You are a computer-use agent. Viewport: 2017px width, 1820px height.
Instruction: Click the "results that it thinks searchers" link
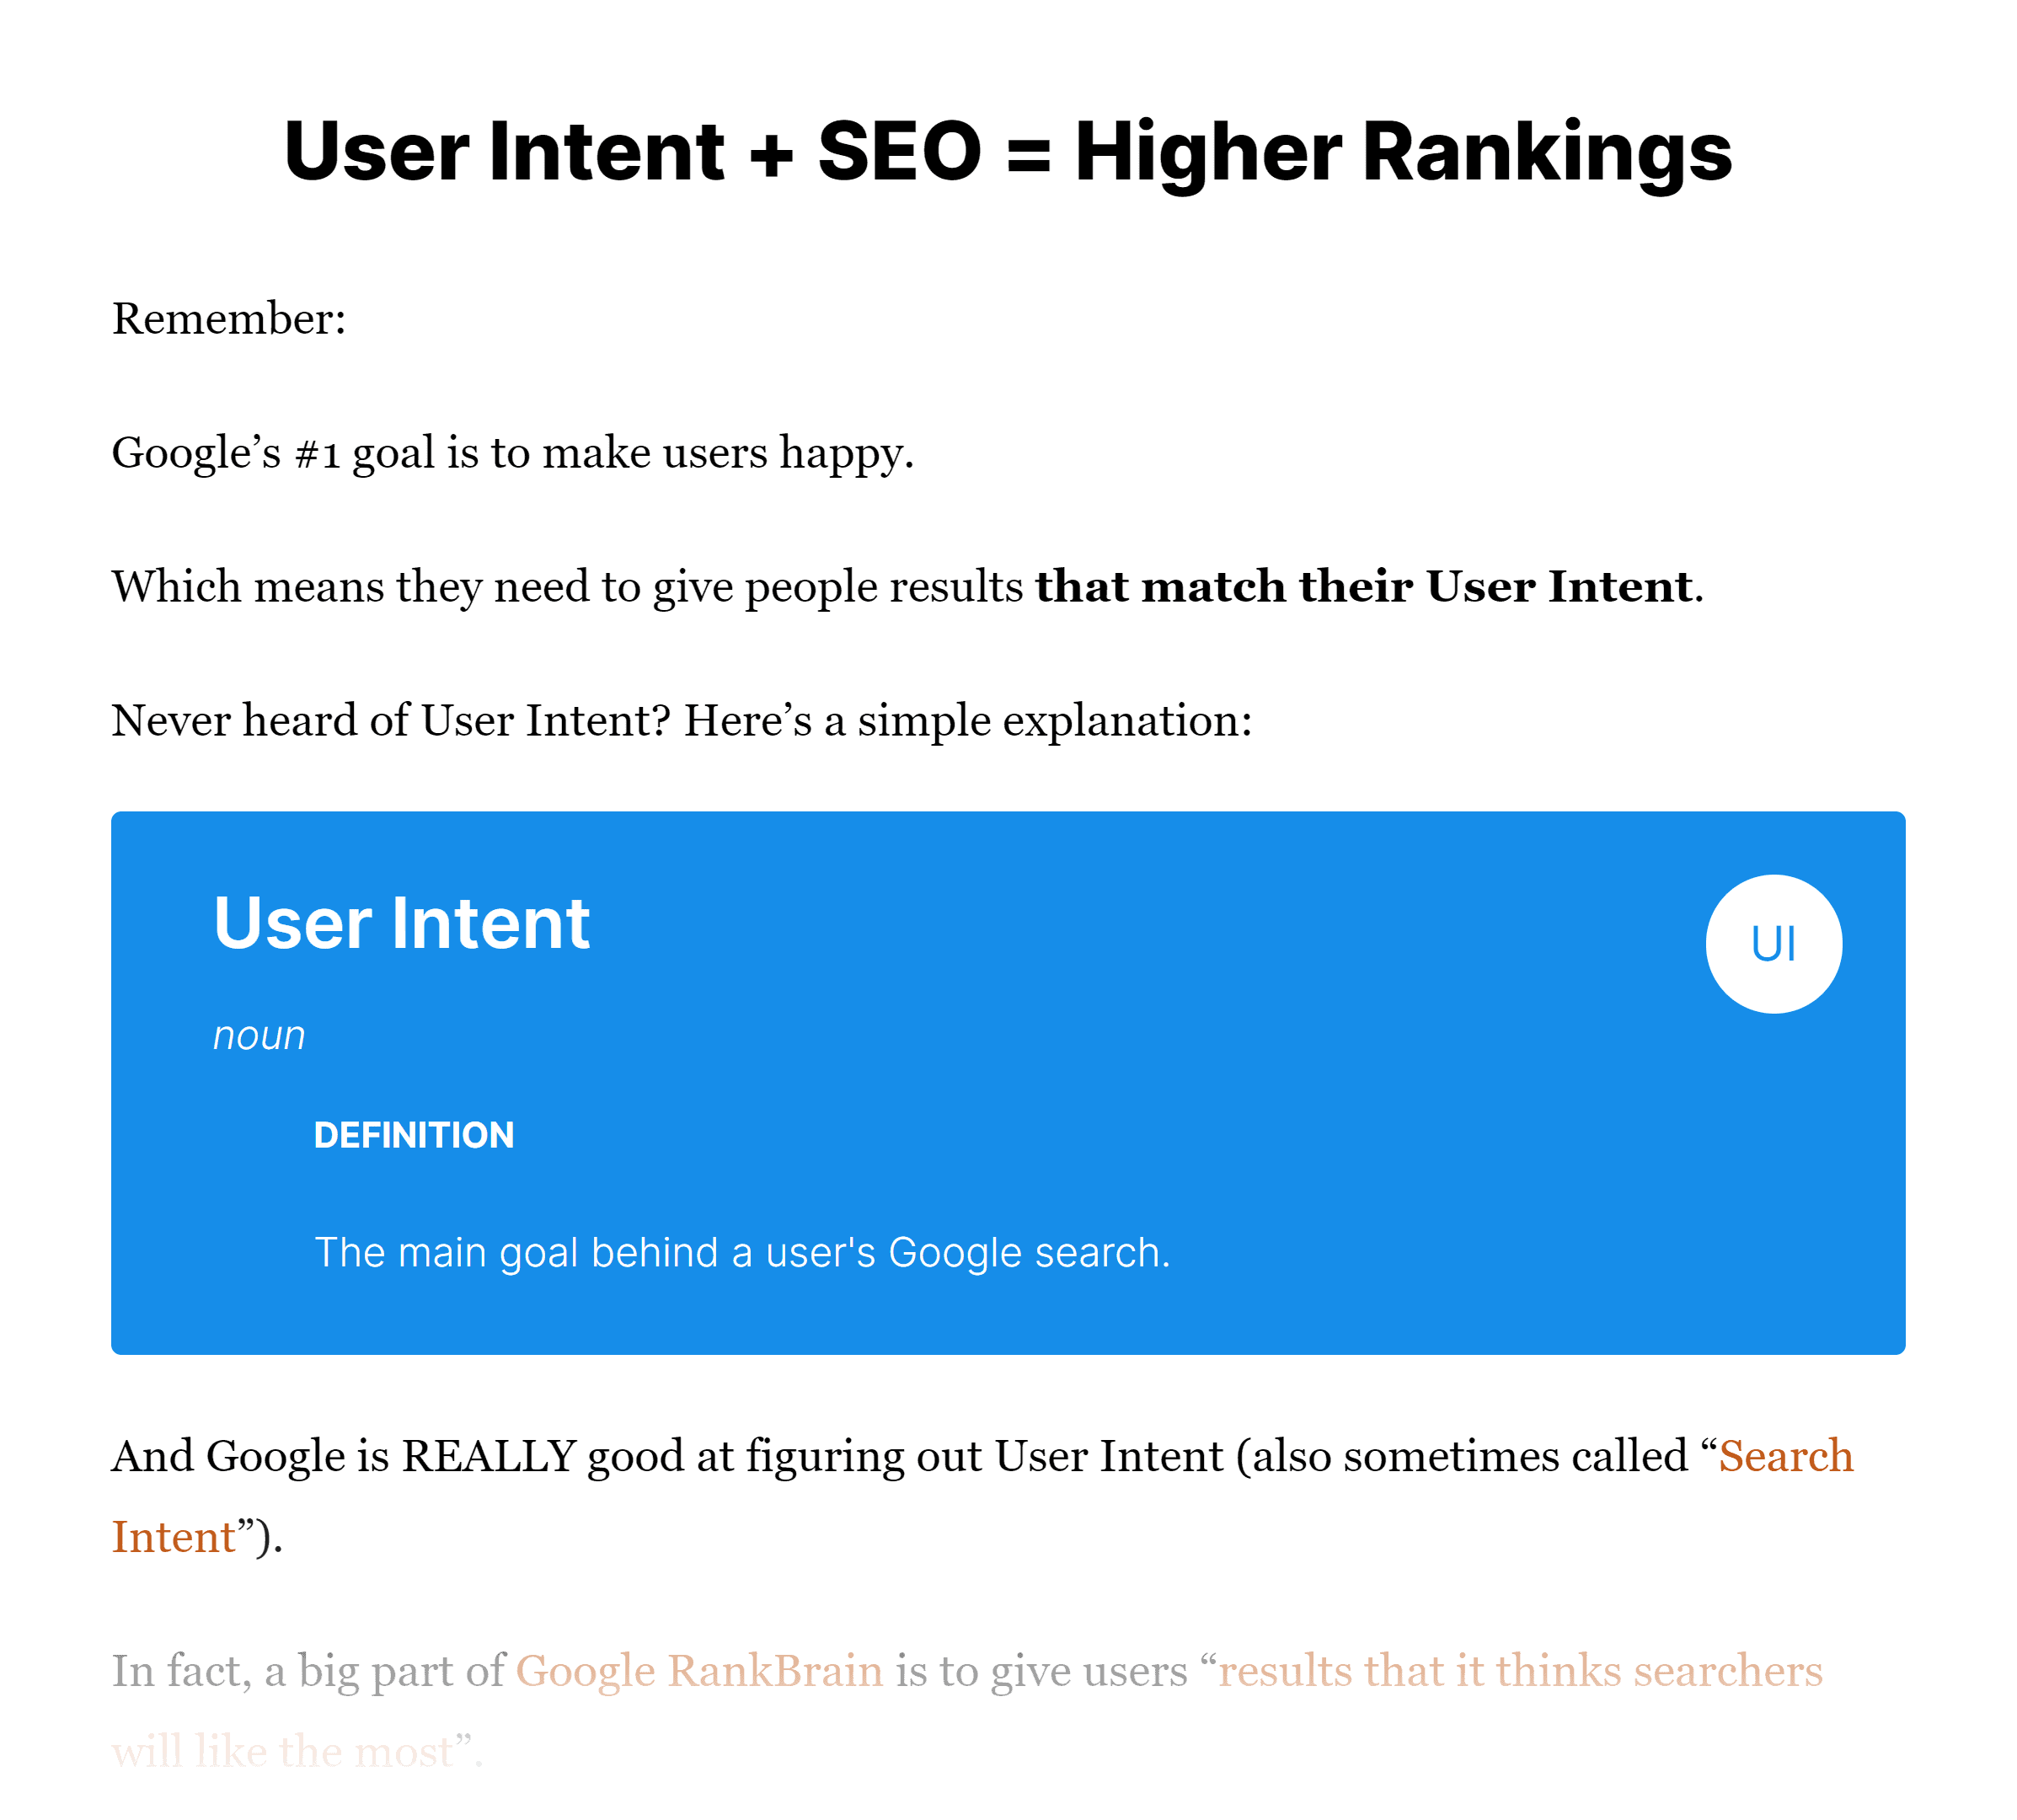tap(1520, 1671)
